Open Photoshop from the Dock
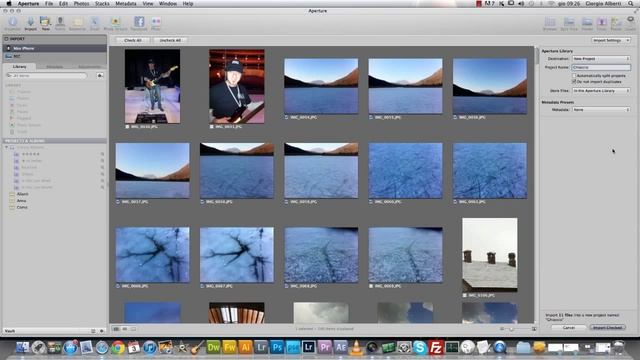640x360 pixels. pyautogui.click(x=277, y=347)
